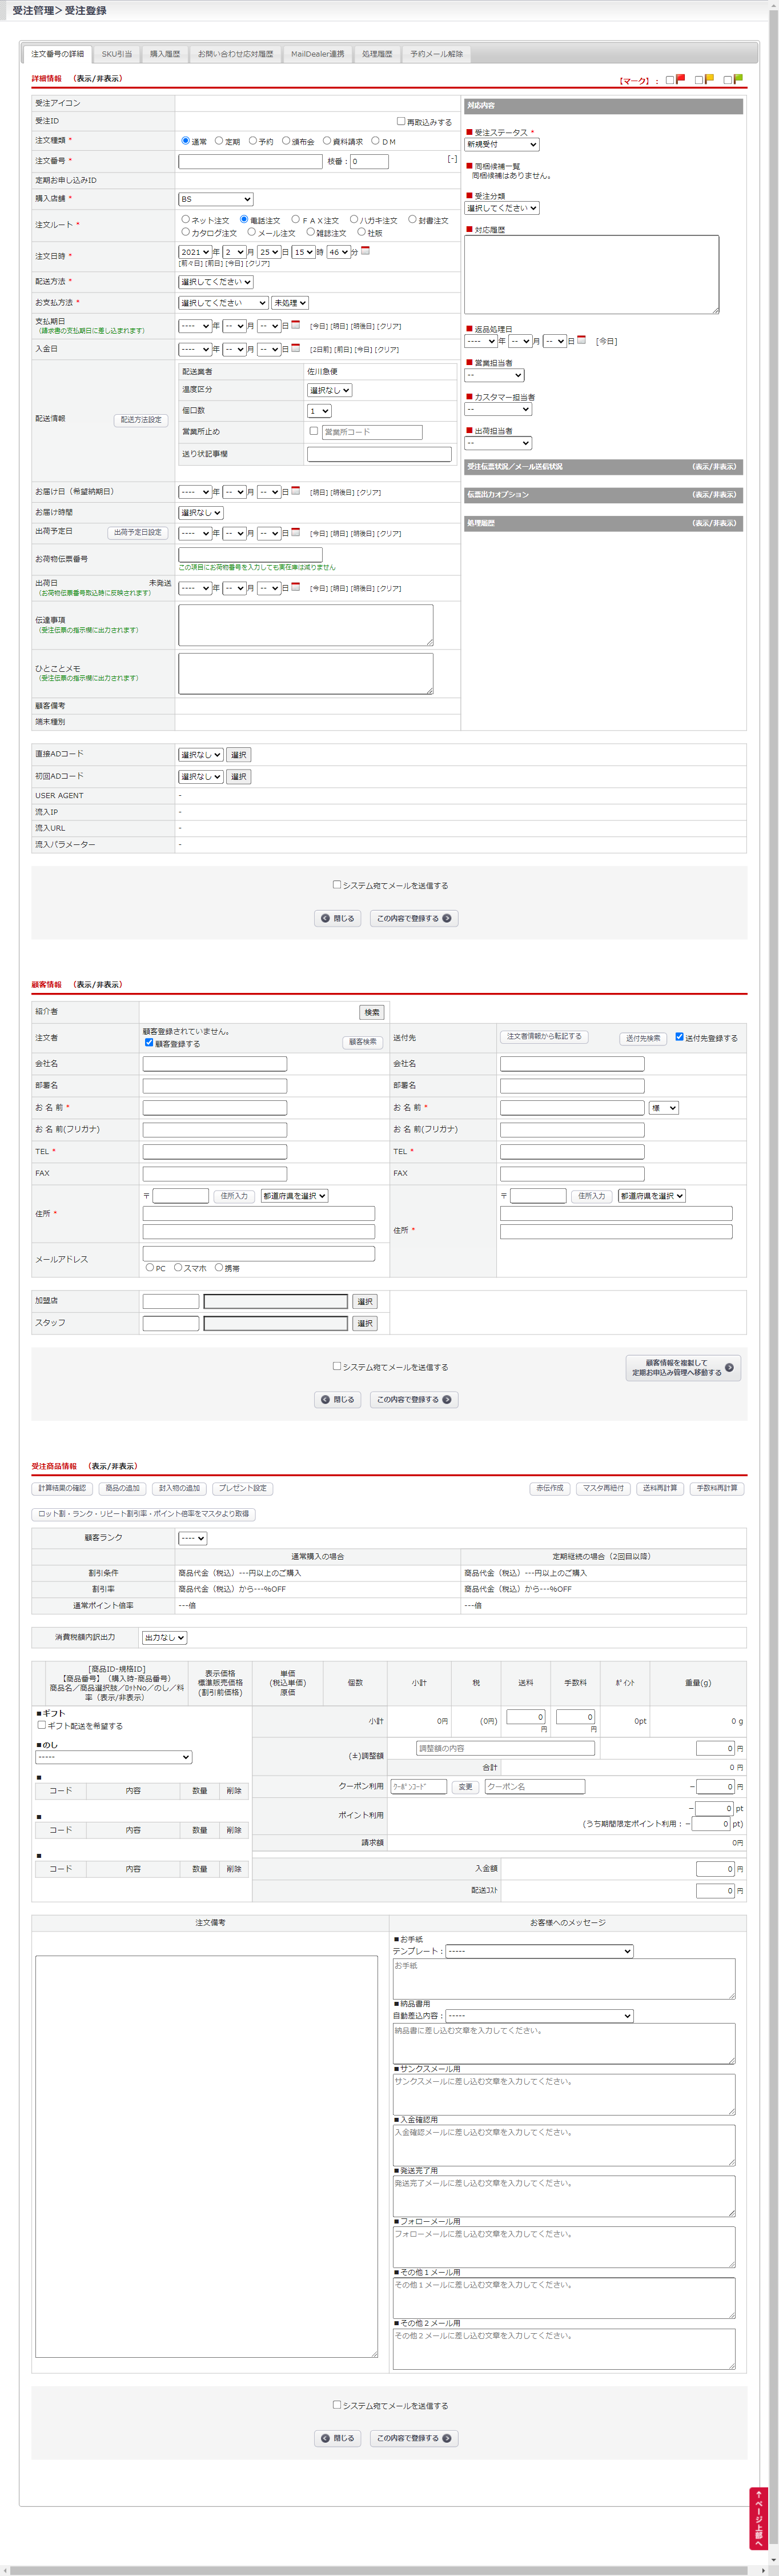The height and width of the screenshot is (2576, 779).
Task: Click the 注文番号 input field
Action: (250, 161)
